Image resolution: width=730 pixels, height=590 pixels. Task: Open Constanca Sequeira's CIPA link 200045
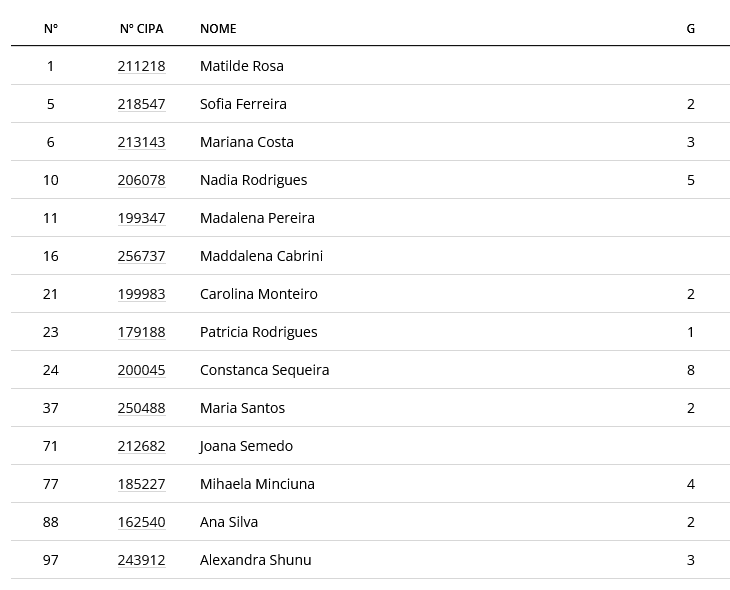pos(141,370)
